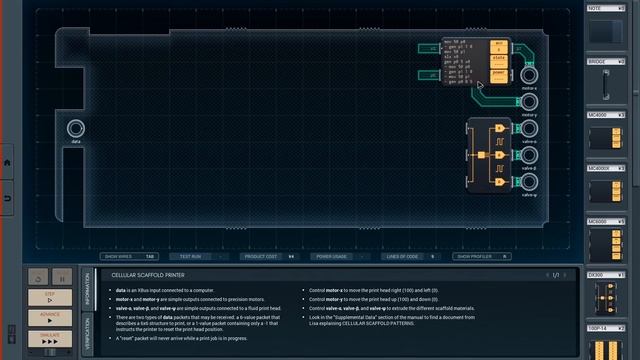Pause the simulation
This screenshot has width=640, height=360.
tap(62, 277)
